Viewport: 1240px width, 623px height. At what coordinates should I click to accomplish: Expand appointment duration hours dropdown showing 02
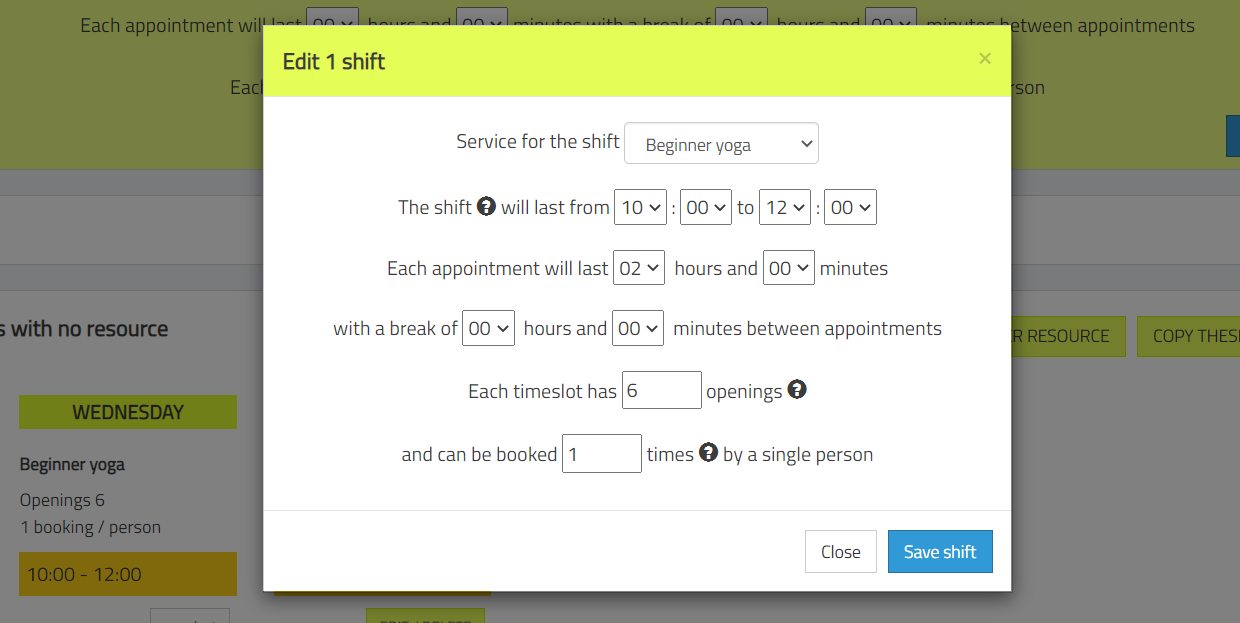click(639, 267)
